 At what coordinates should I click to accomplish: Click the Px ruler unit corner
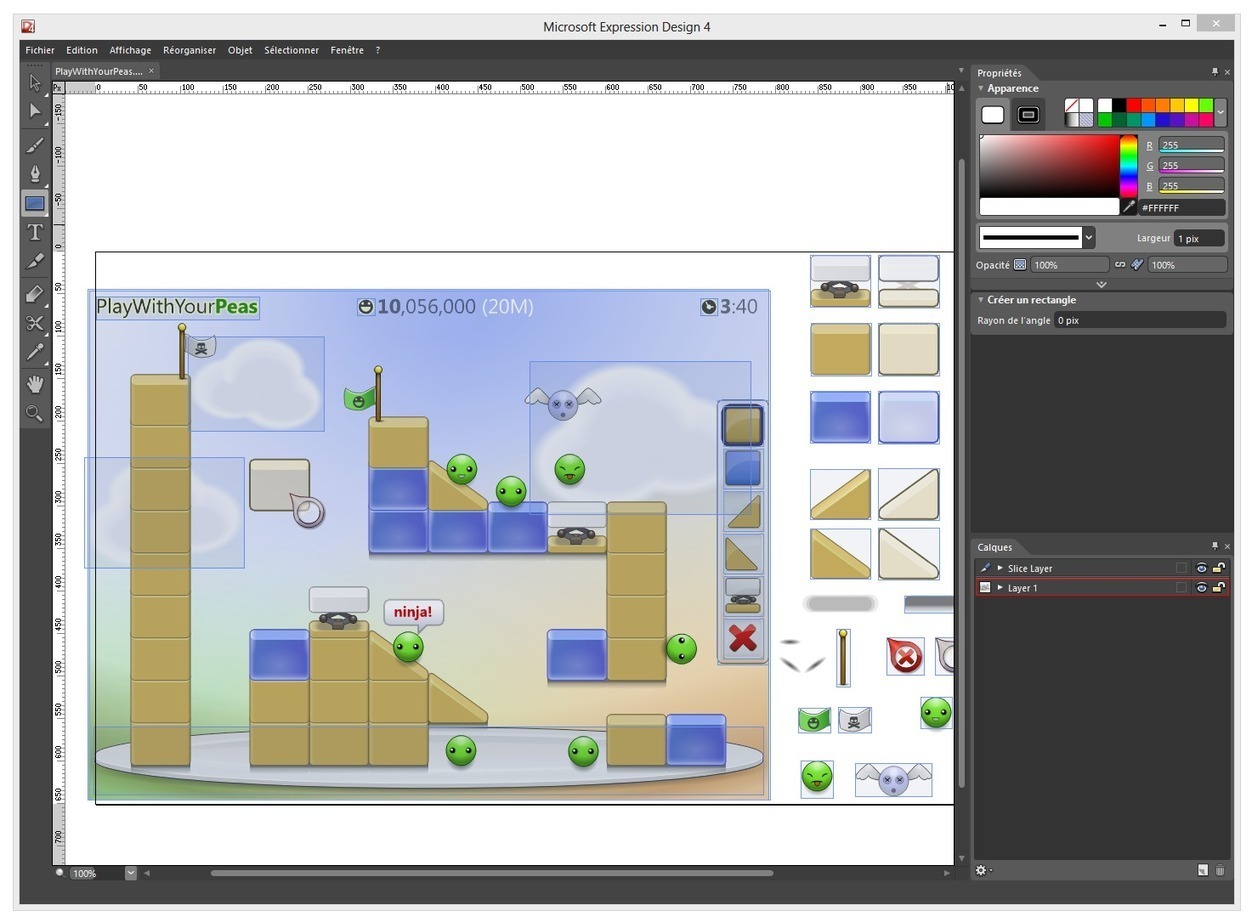[x=58, y=88]
